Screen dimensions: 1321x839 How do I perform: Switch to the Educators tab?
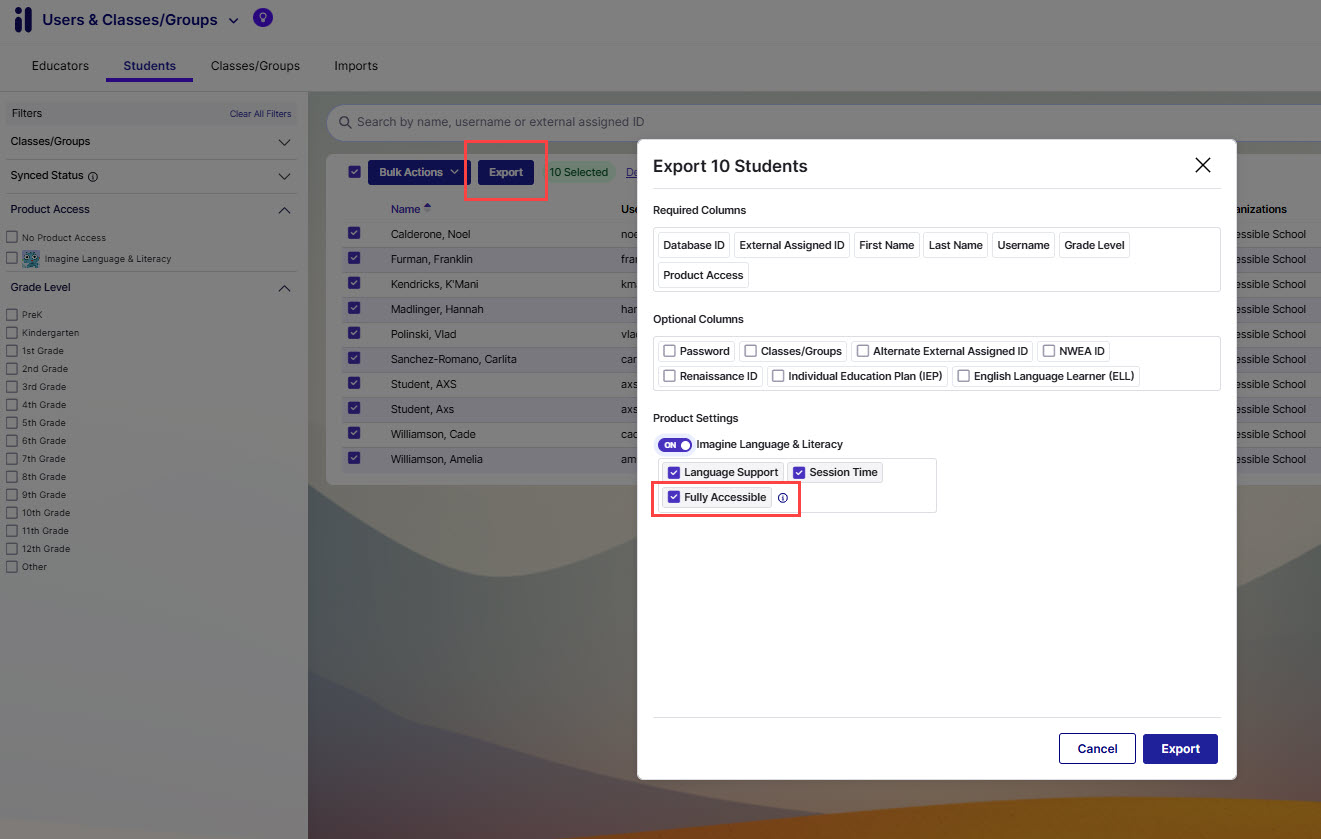[x=59, y=66]
